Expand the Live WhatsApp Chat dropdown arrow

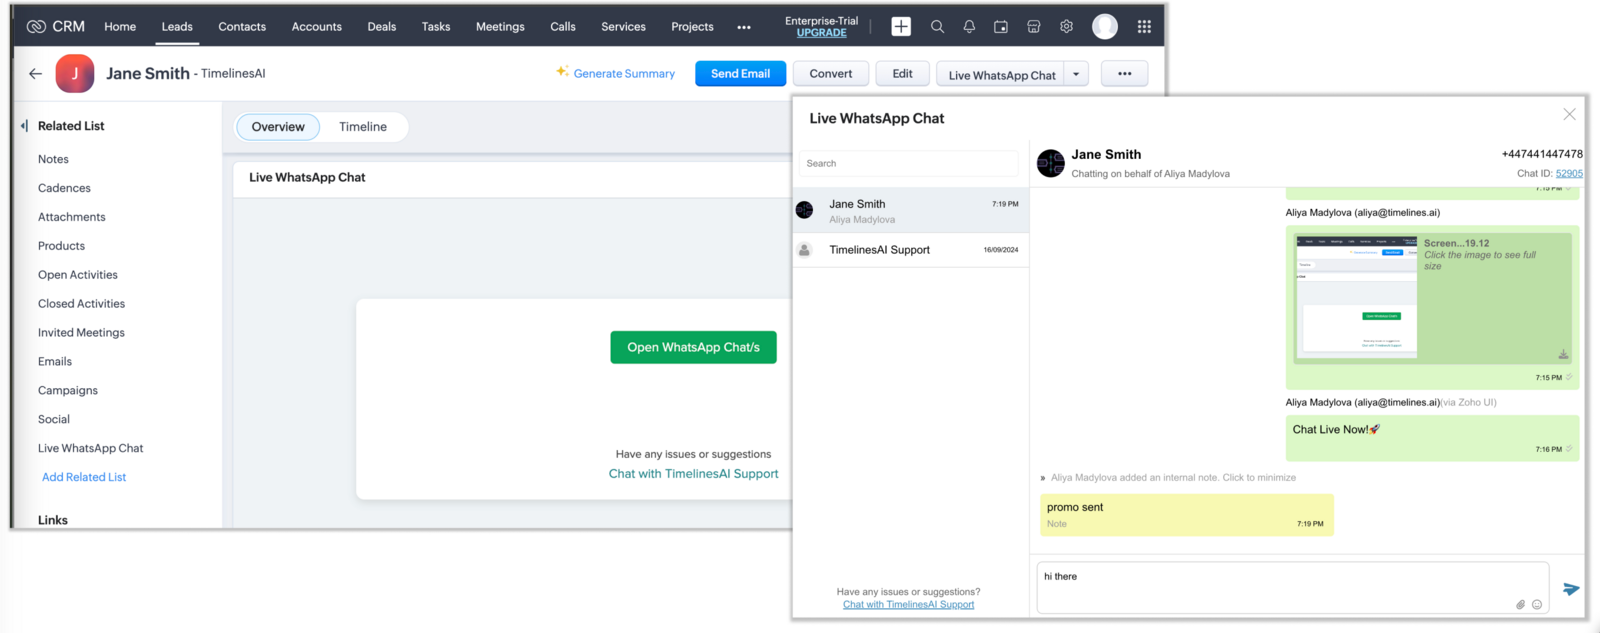click(1076, 74)
